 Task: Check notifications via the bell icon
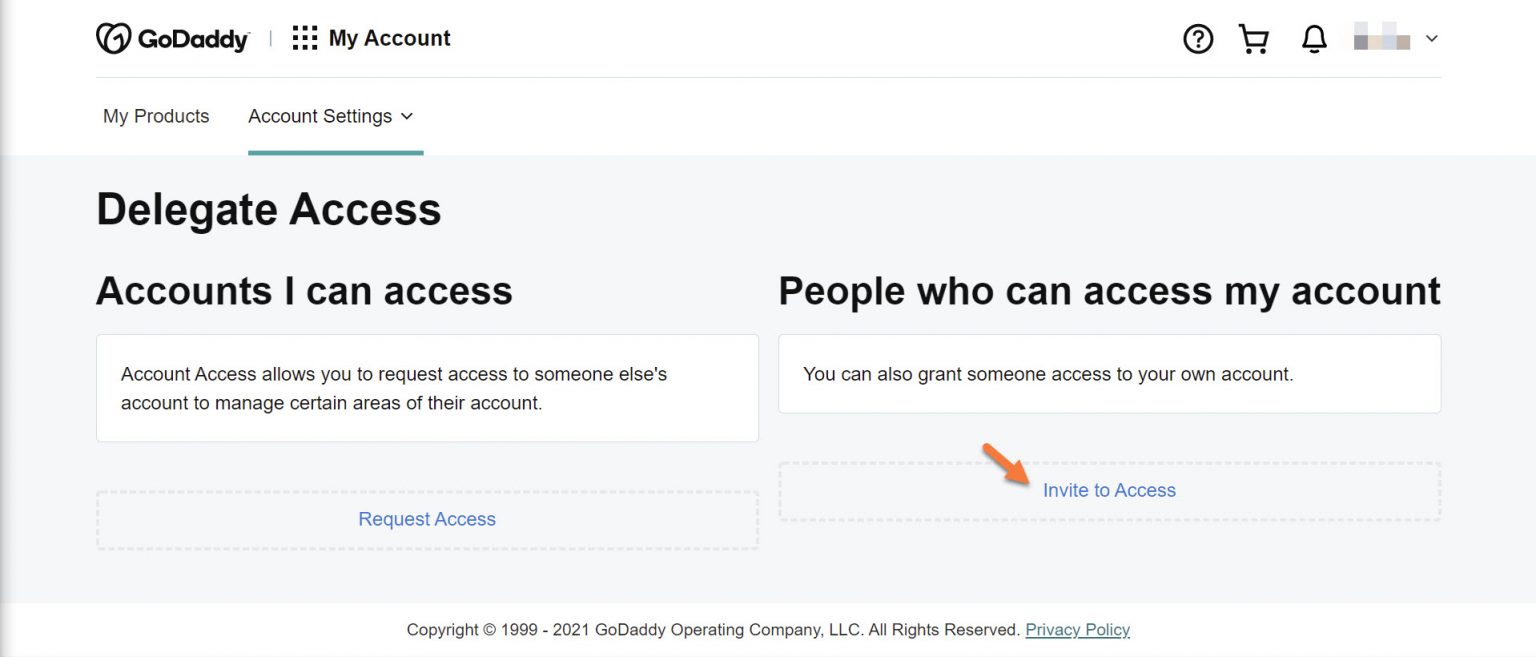[1313, 38]
